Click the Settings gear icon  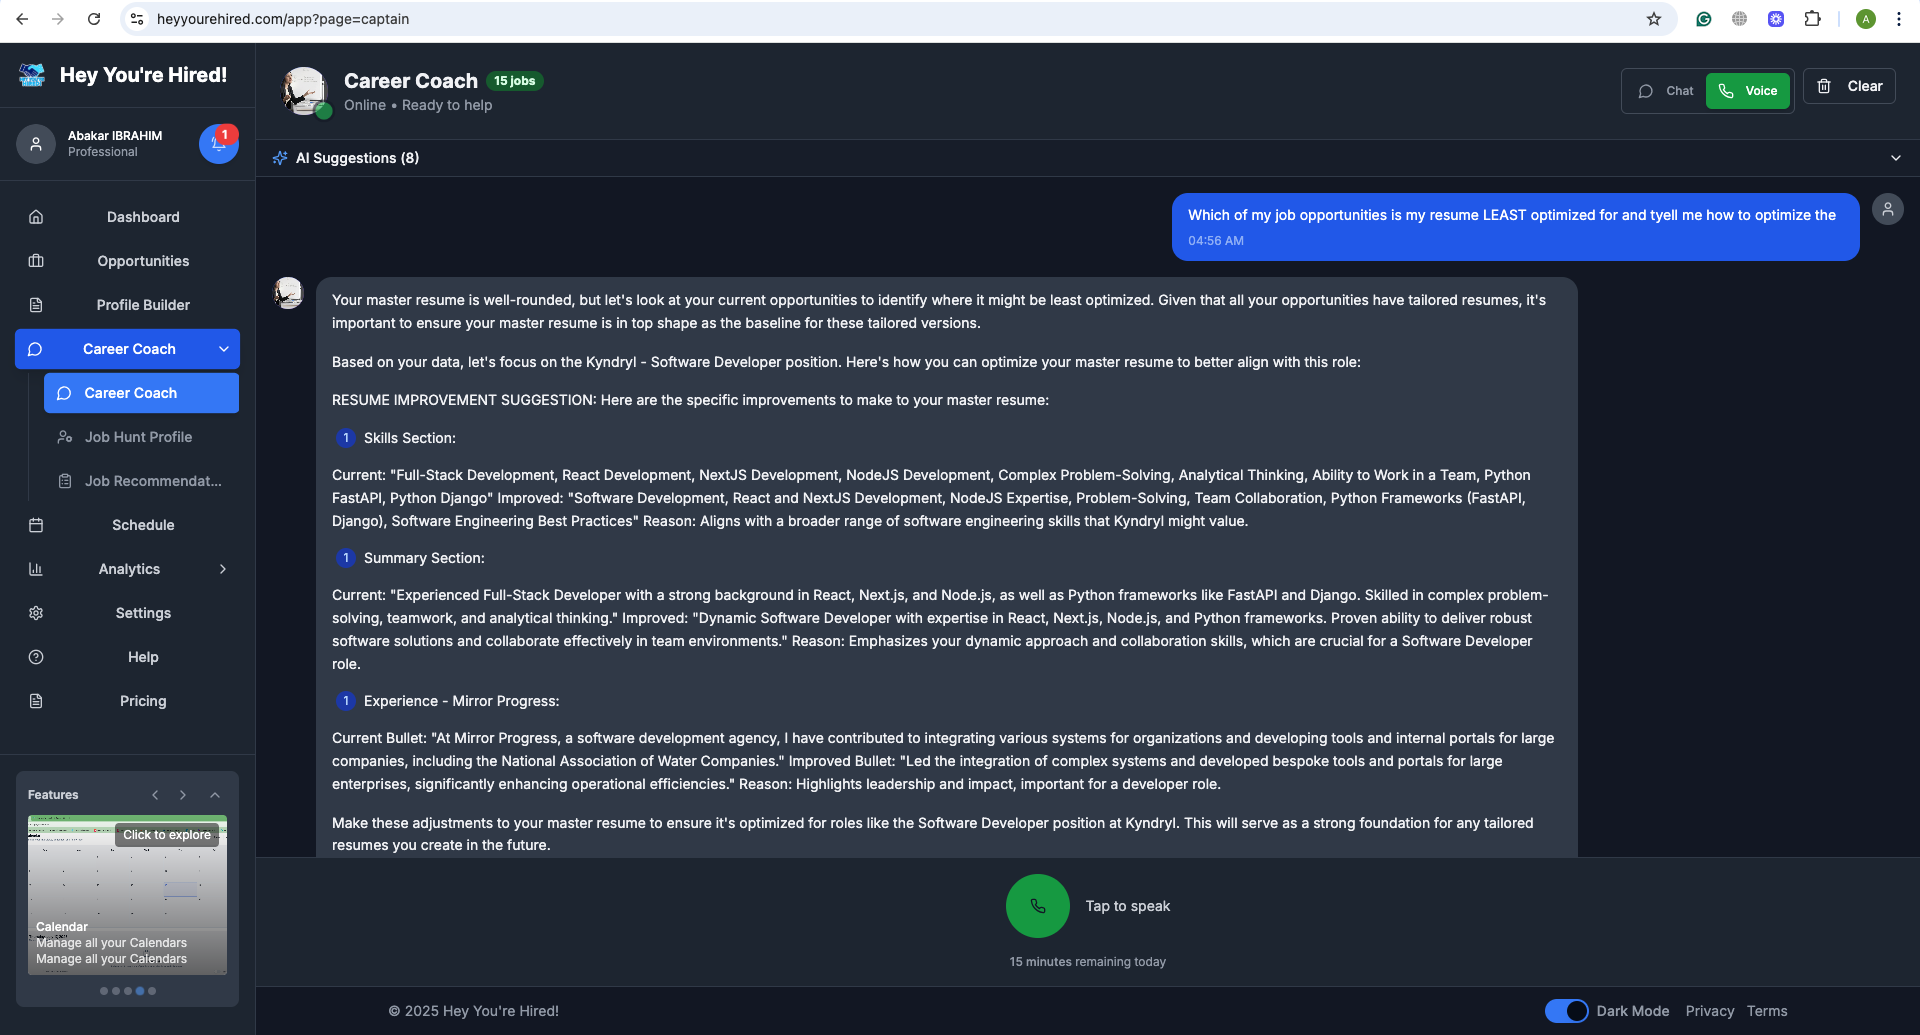point(36,613)
